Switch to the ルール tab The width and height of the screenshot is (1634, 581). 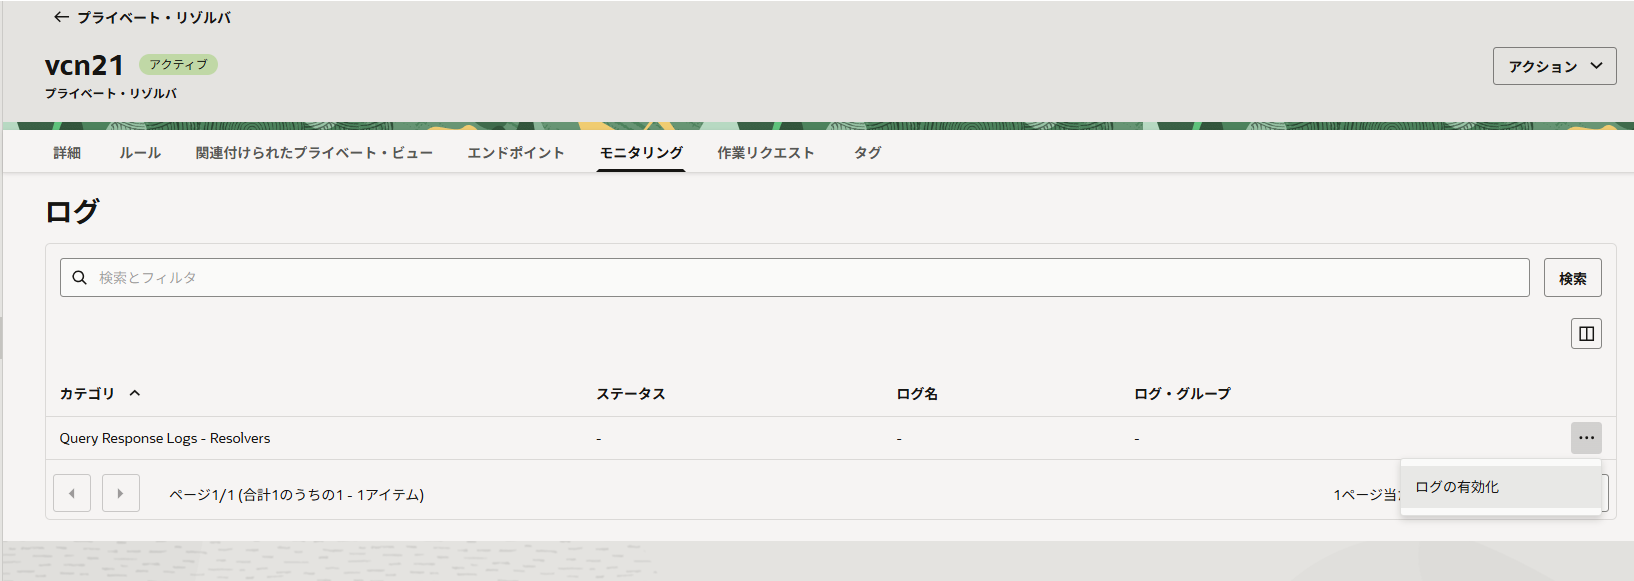point(140,153)
